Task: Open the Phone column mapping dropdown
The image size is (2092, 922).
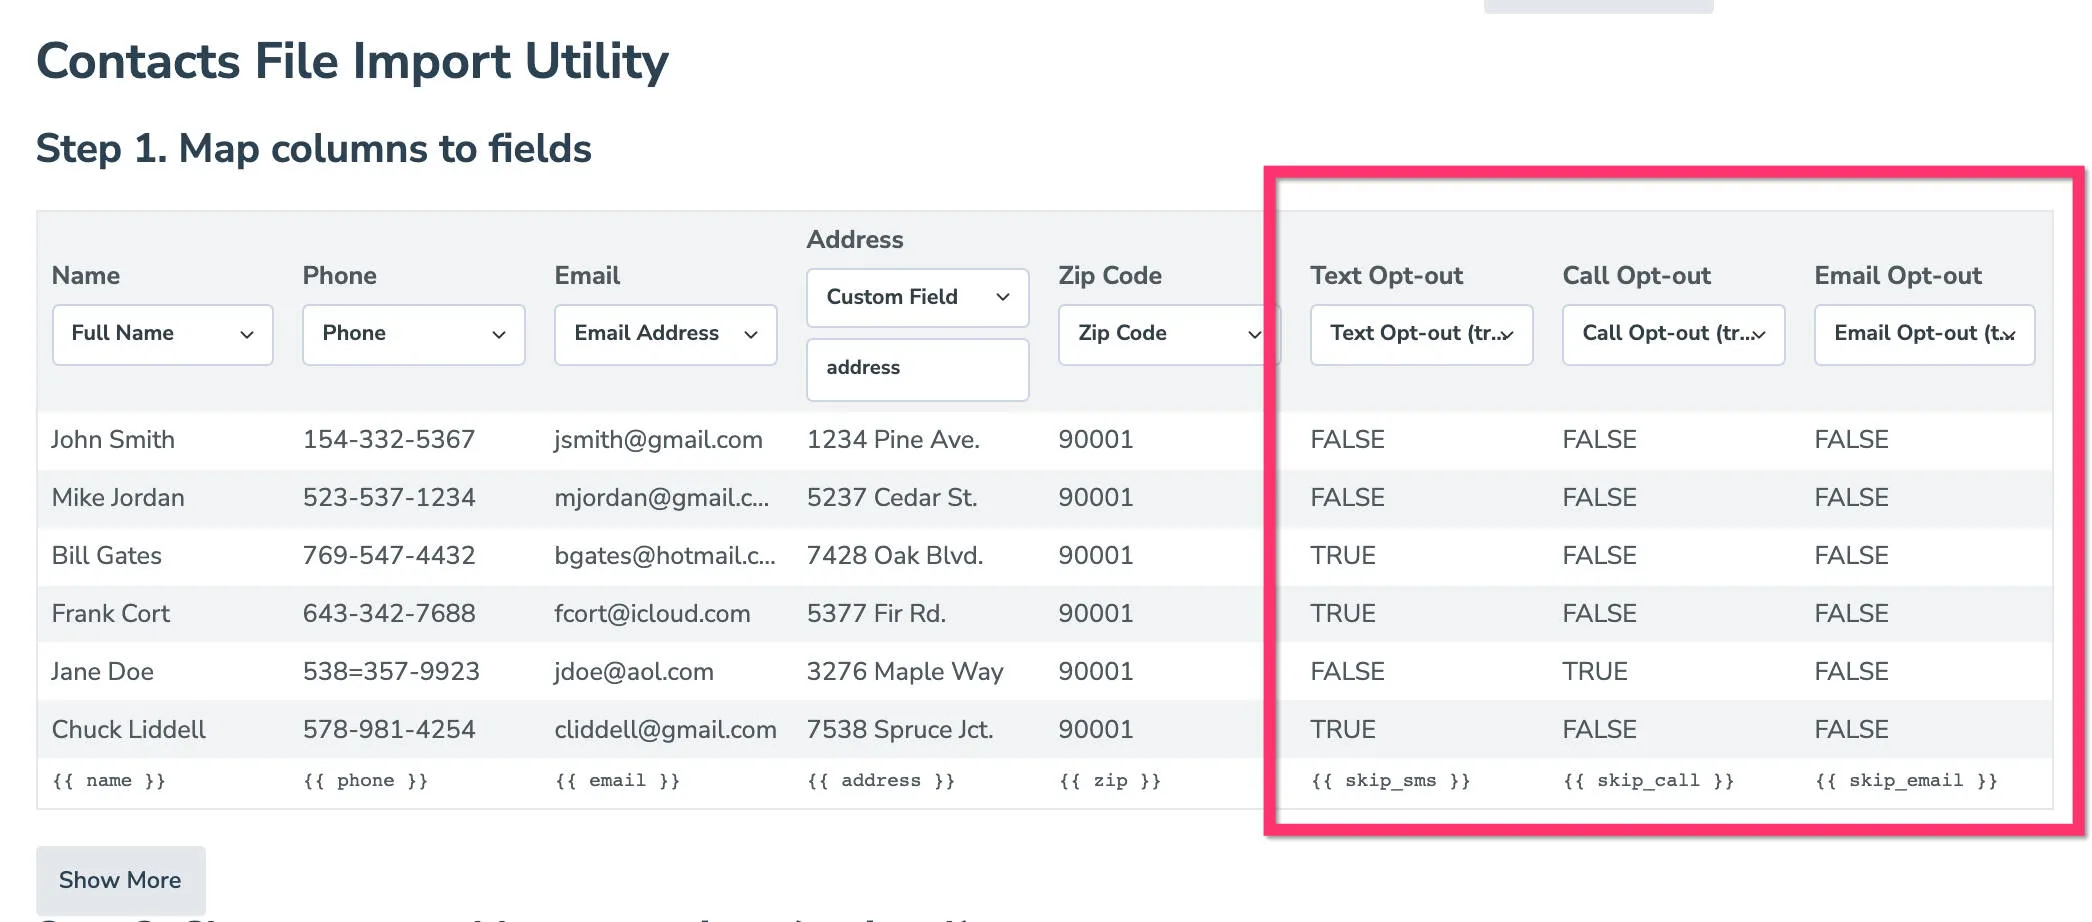Action: (413, 334)
